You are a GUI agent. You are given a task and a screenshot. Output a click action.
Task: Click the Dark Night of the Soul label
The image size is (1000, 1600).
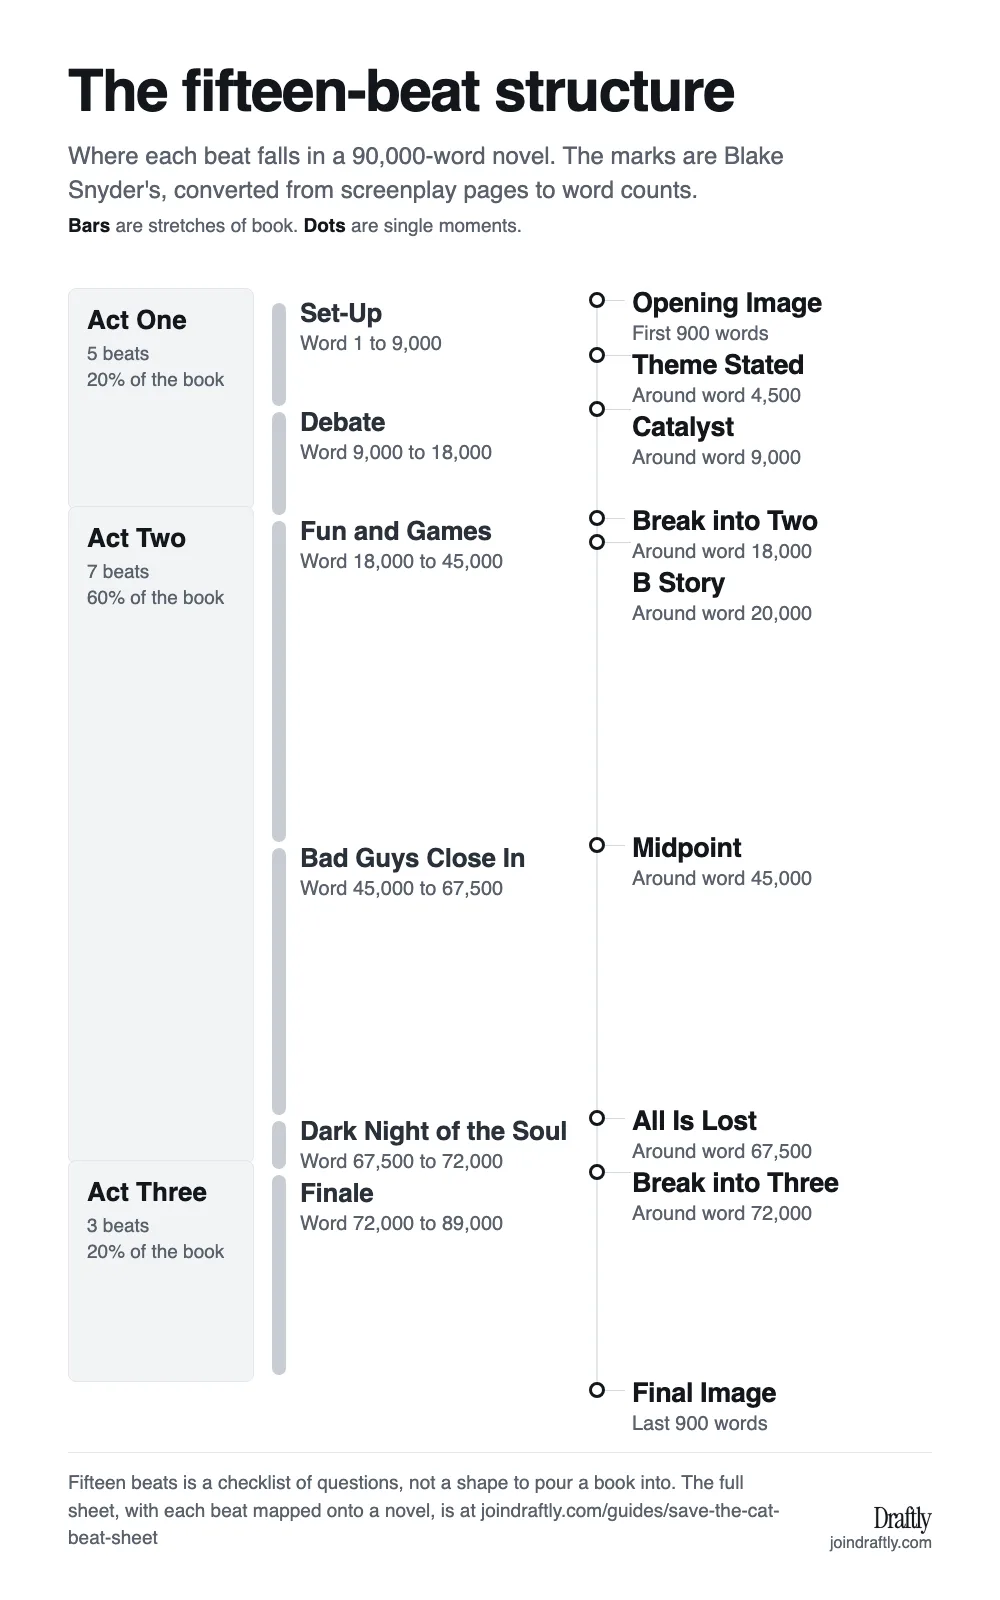tap(433, 1131)
